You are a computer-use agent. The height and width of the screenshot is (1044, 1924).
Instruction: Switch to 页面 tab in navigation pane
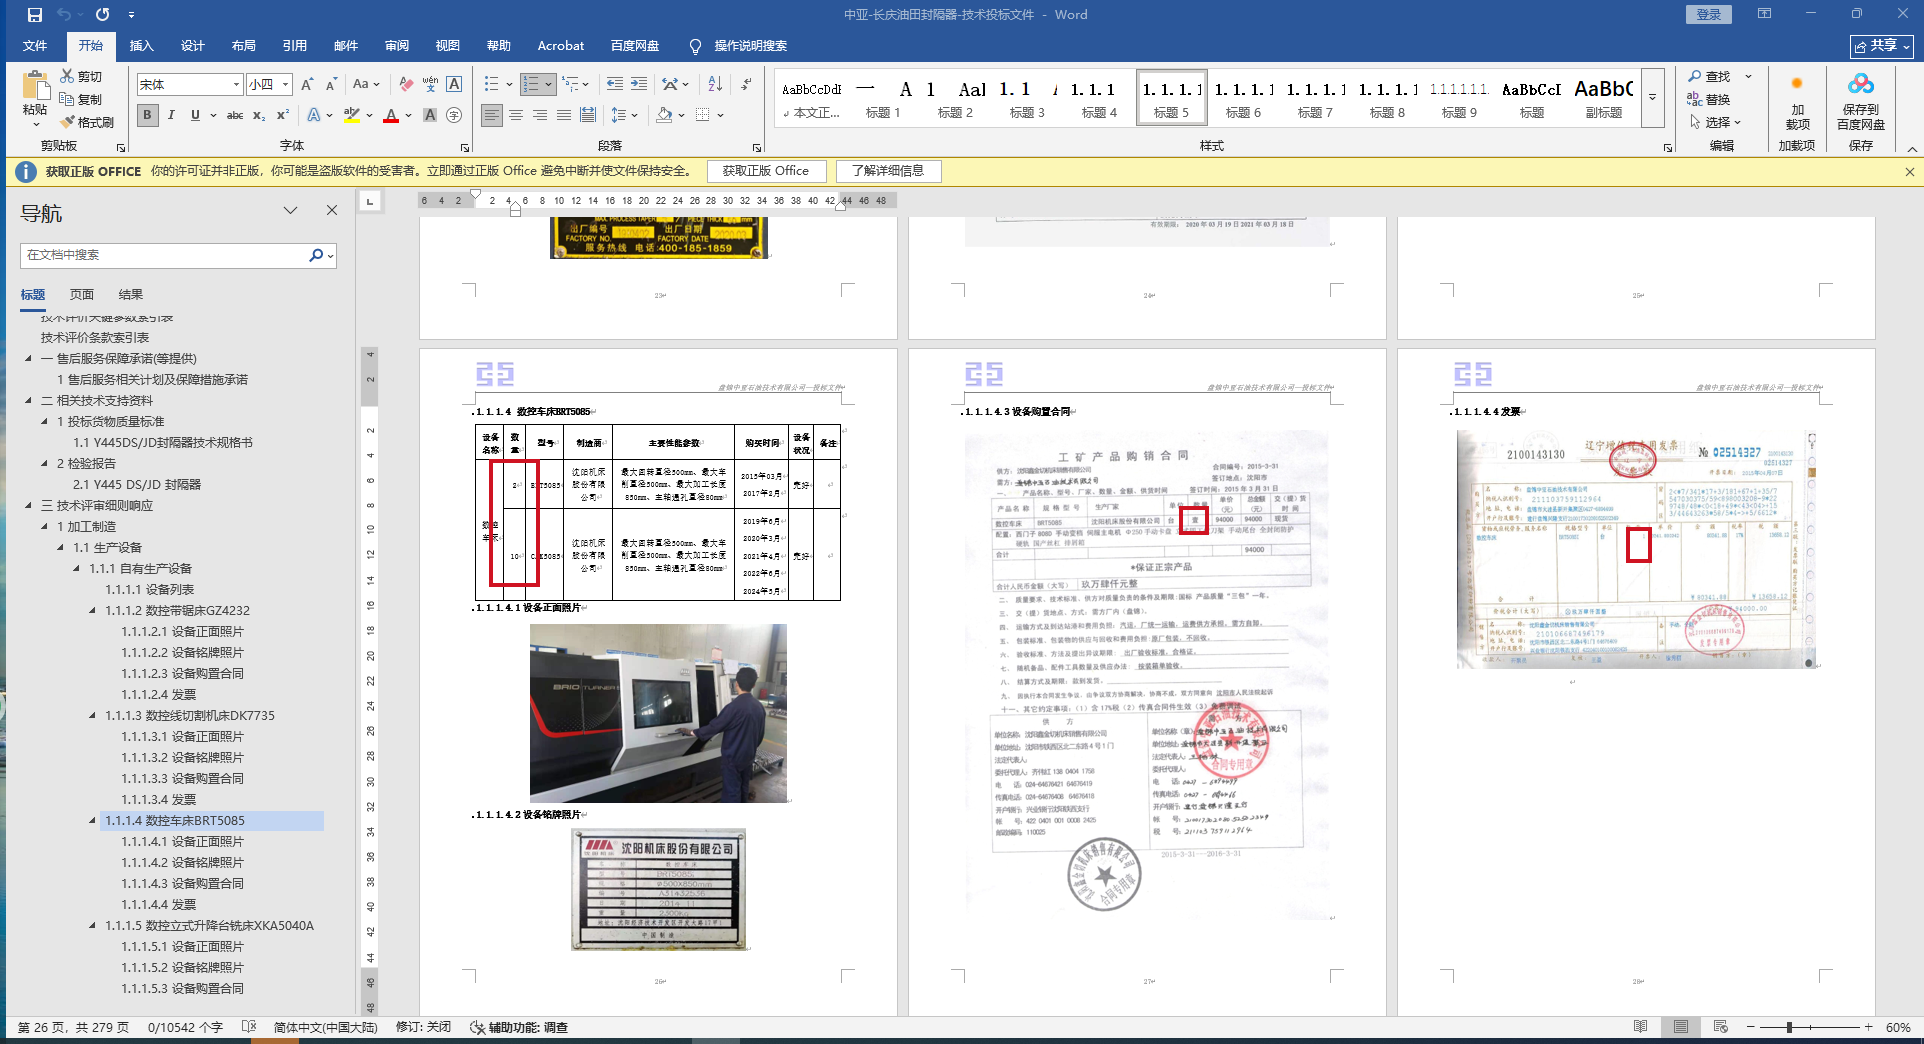82,294
